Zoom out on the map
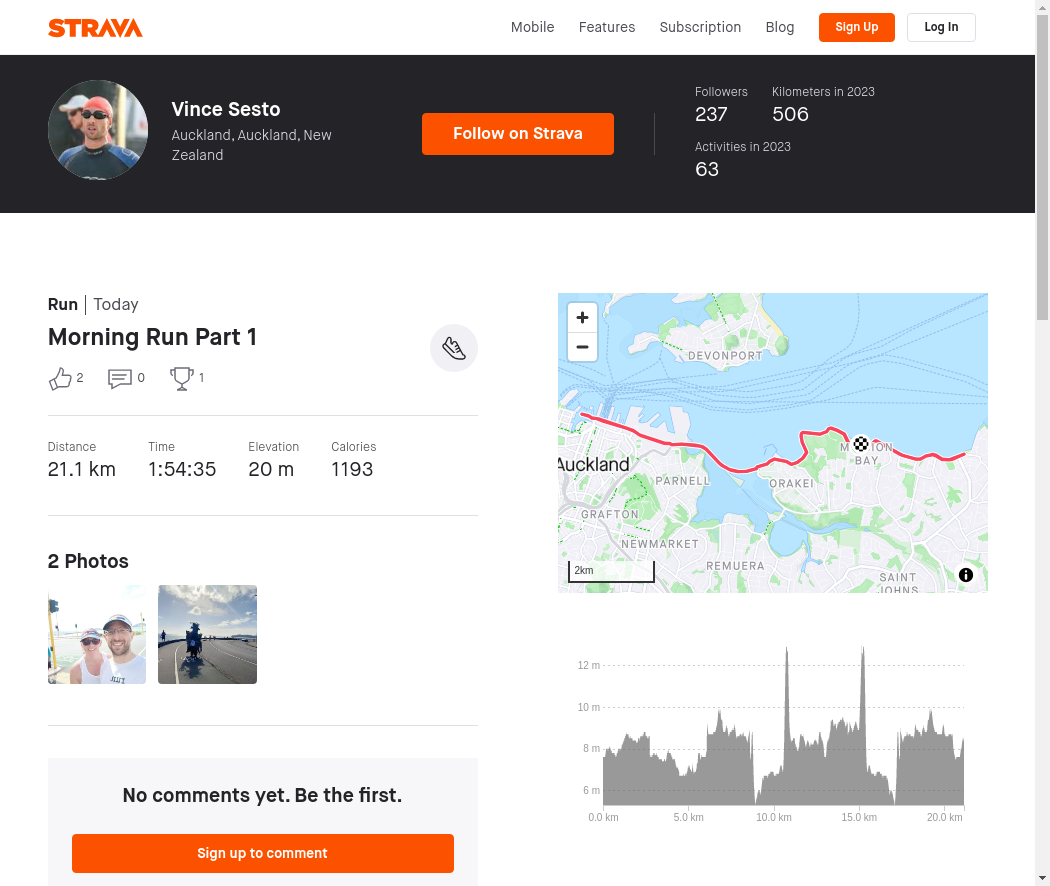 (582, 347)
